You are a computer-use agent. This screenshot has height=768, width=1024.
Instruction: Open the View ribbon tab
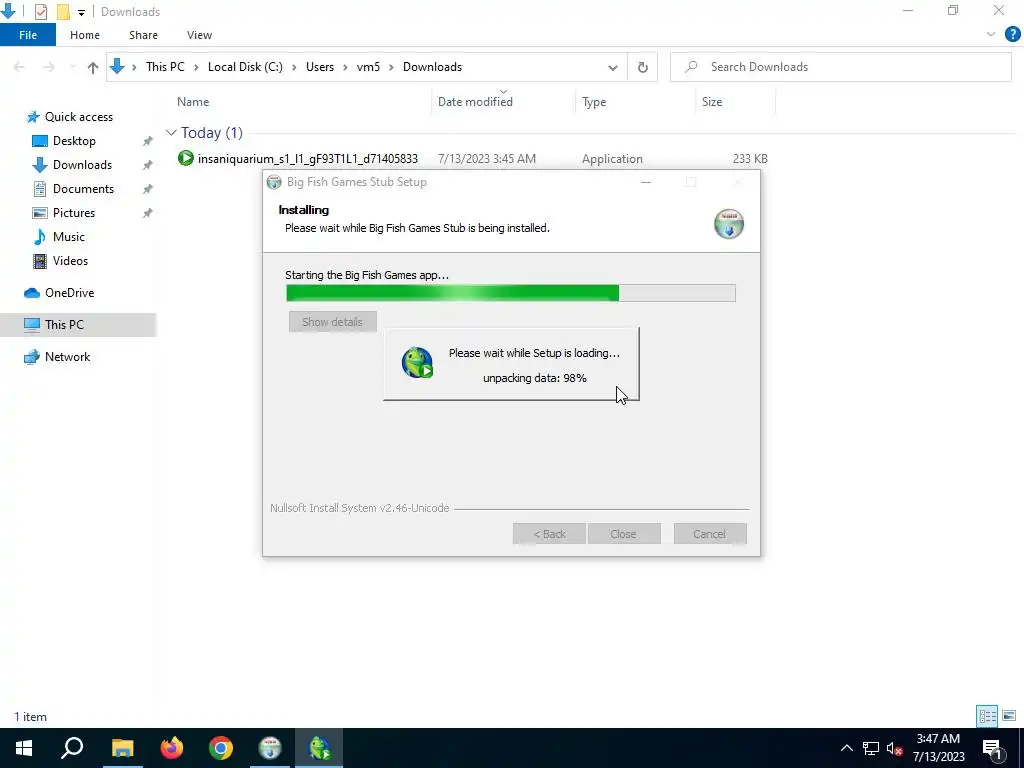pyautogui.click(x=199, y=35)
